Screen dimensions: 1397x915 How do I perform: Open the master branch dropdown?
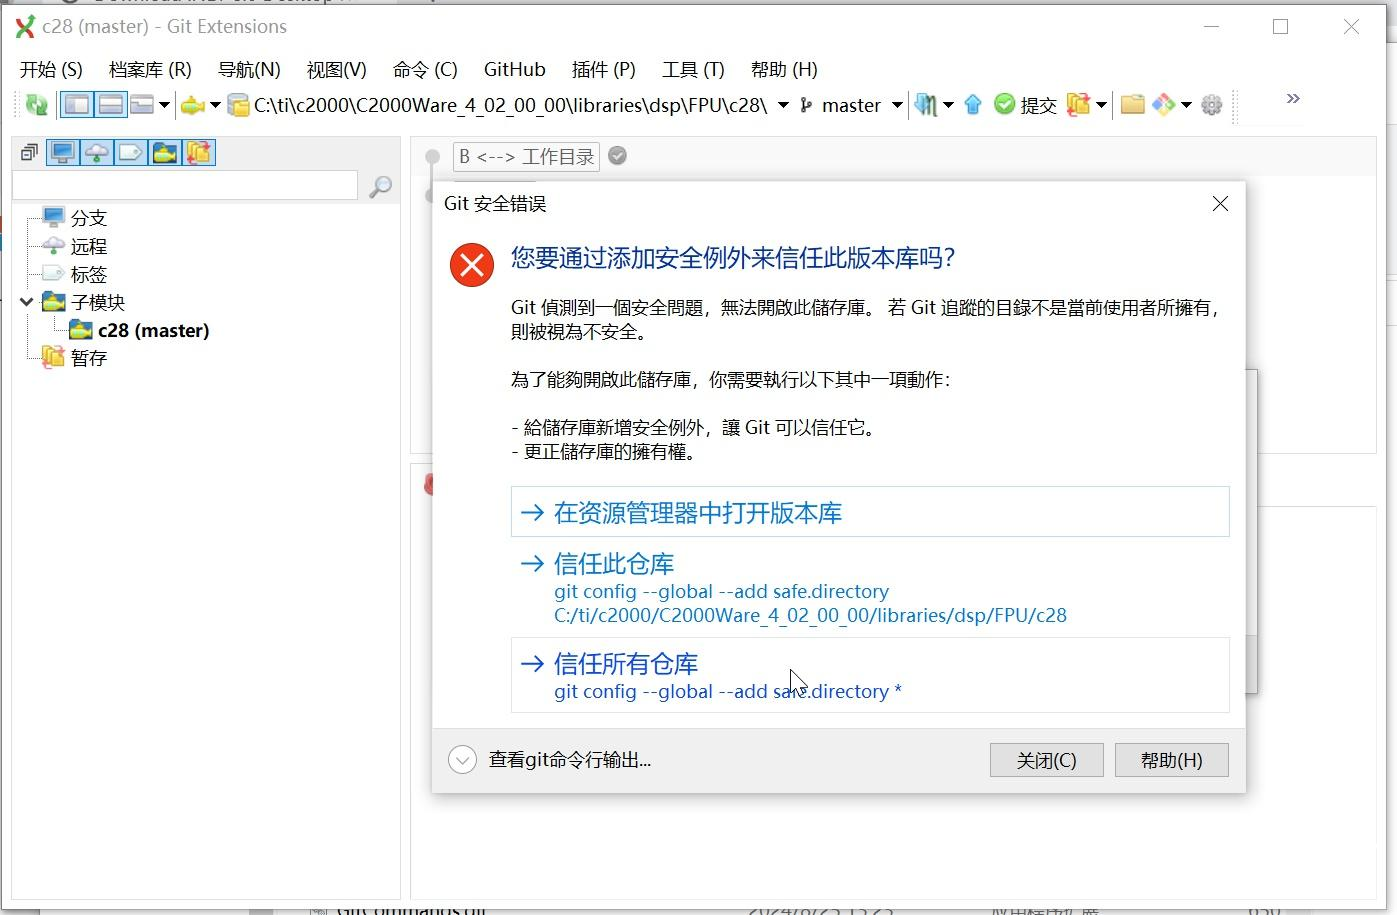point(897,105)
